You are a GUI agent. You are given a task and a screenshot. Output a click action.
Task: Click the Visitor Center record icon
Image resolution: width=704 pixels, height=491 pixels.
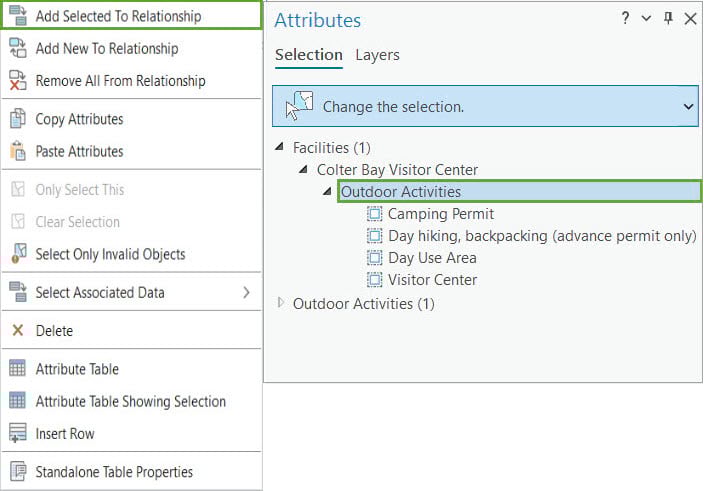[374, 280]
